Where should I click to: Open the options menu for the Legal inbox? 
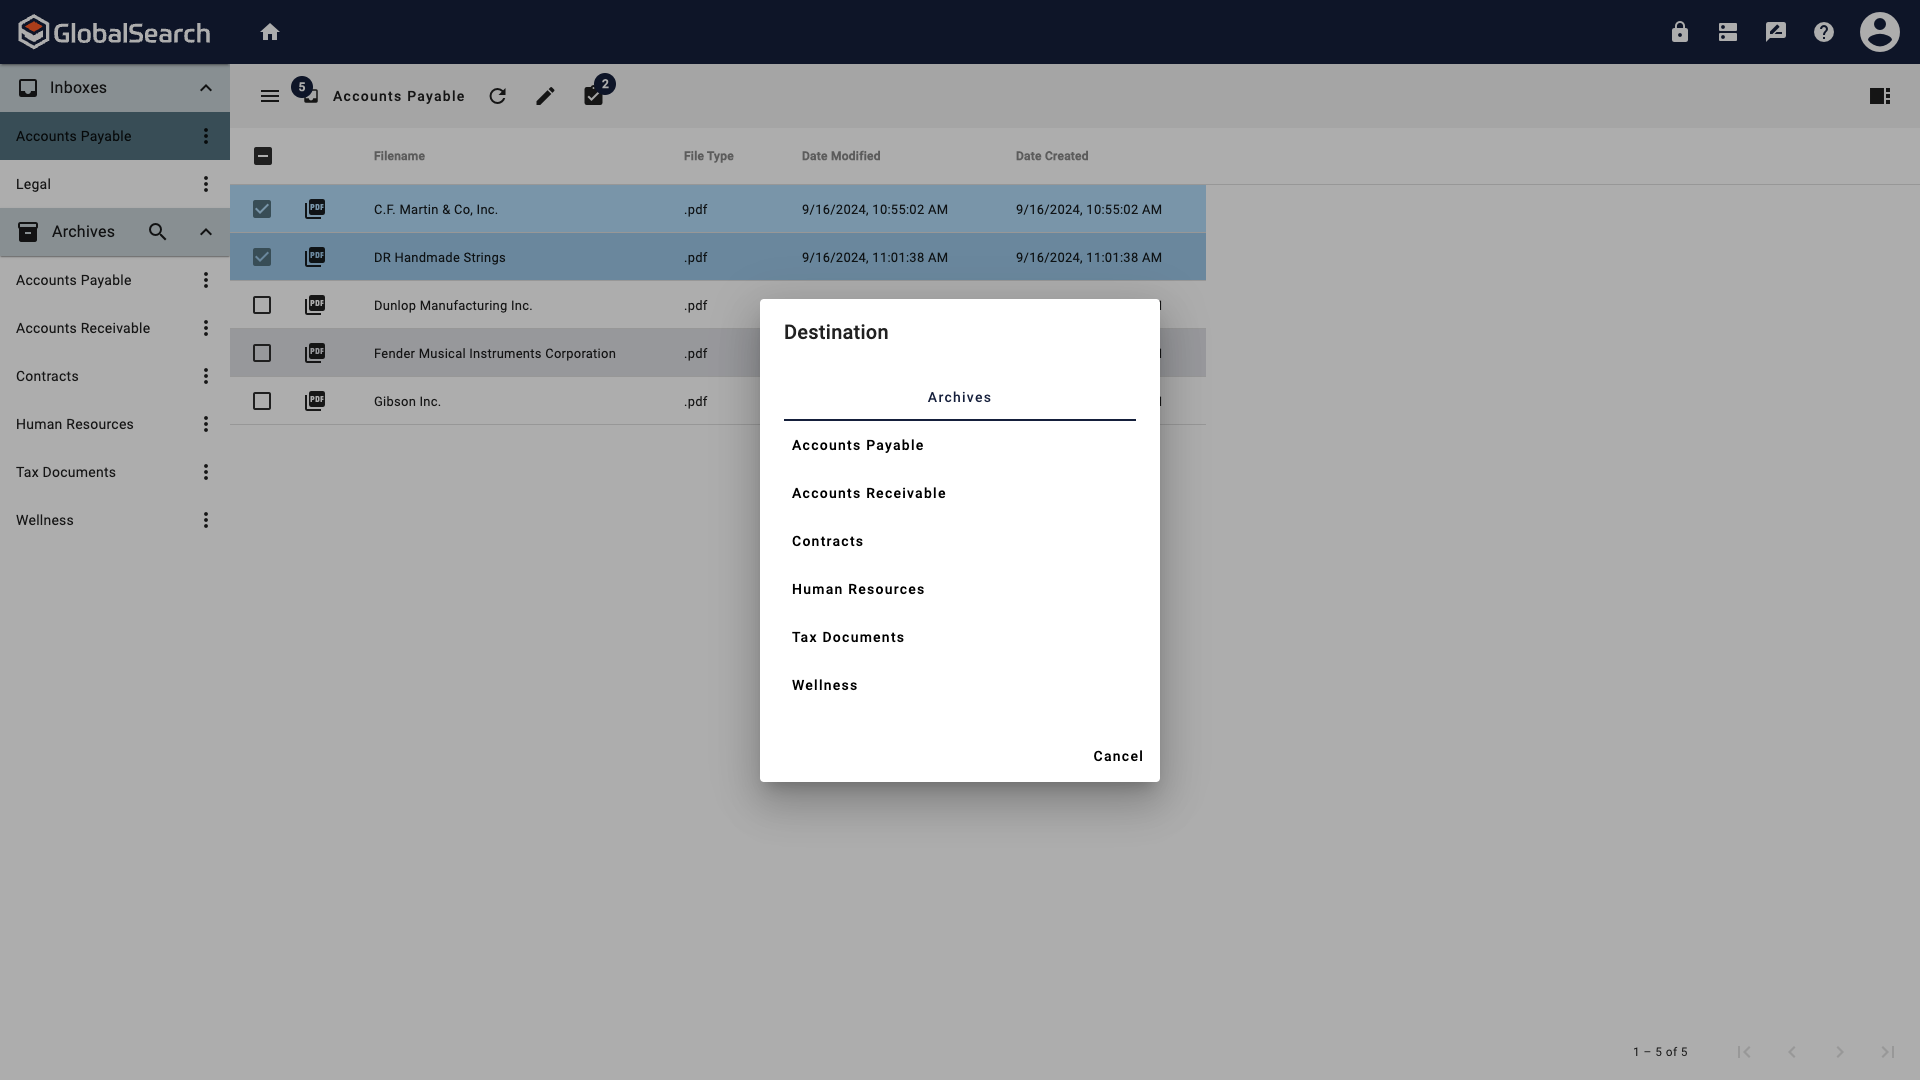click(x=206, y=184)
